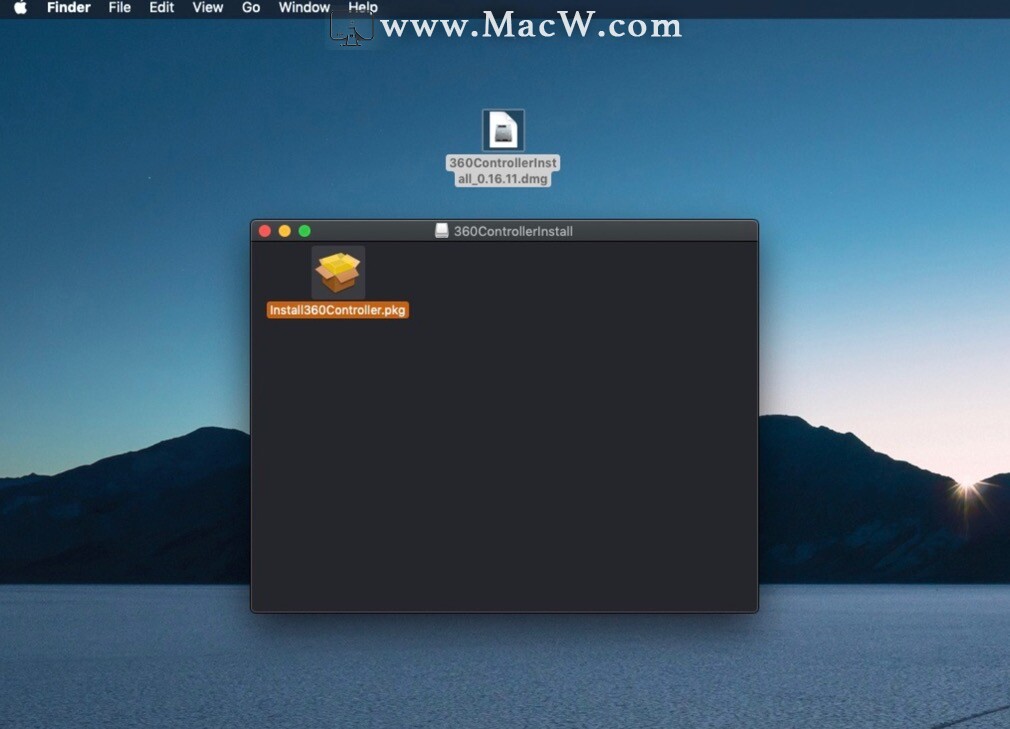Open the Finder menu
The width and height of the screenshot is (1010, 729).
click(x=69, y=8)
